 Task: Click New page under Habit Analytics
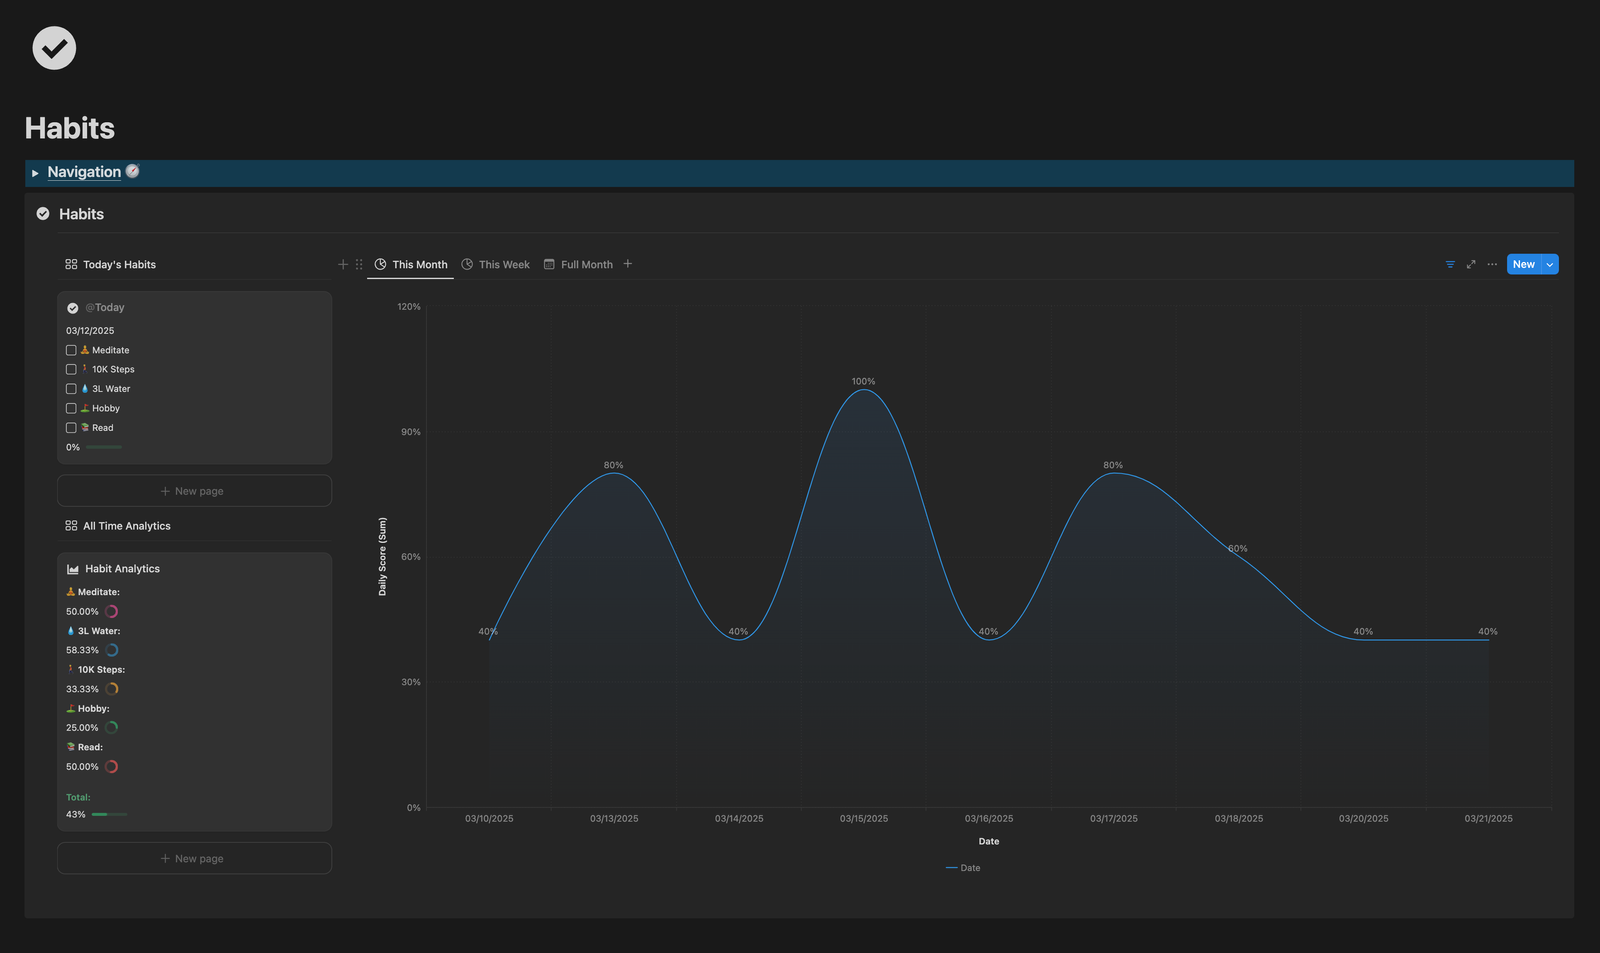[x=194, y=859]
